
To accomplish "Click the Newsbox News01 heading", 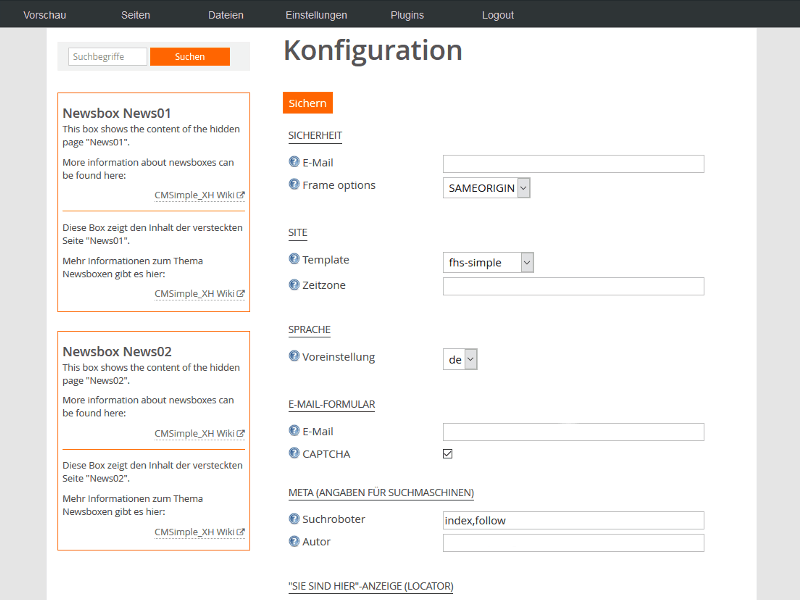I will (117, 113).
